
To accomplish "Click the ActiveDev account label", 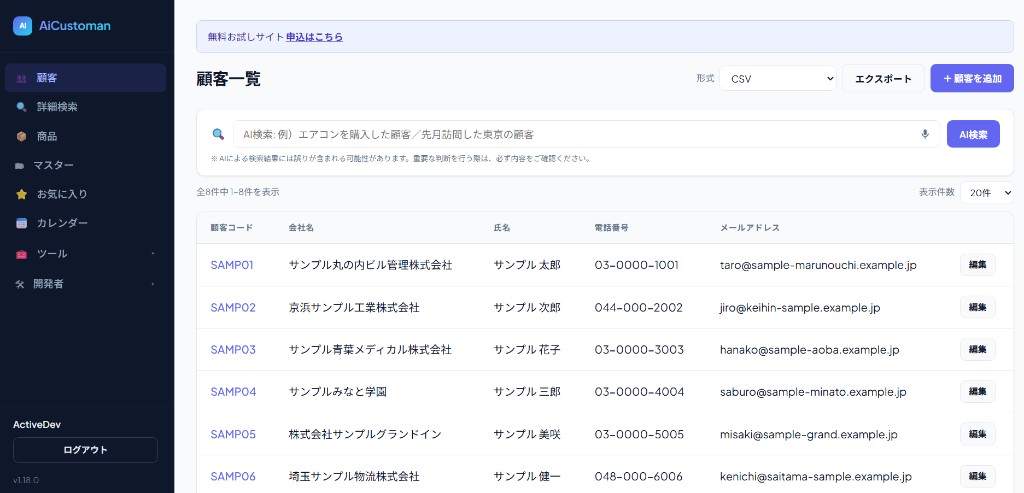I will 37,424.
